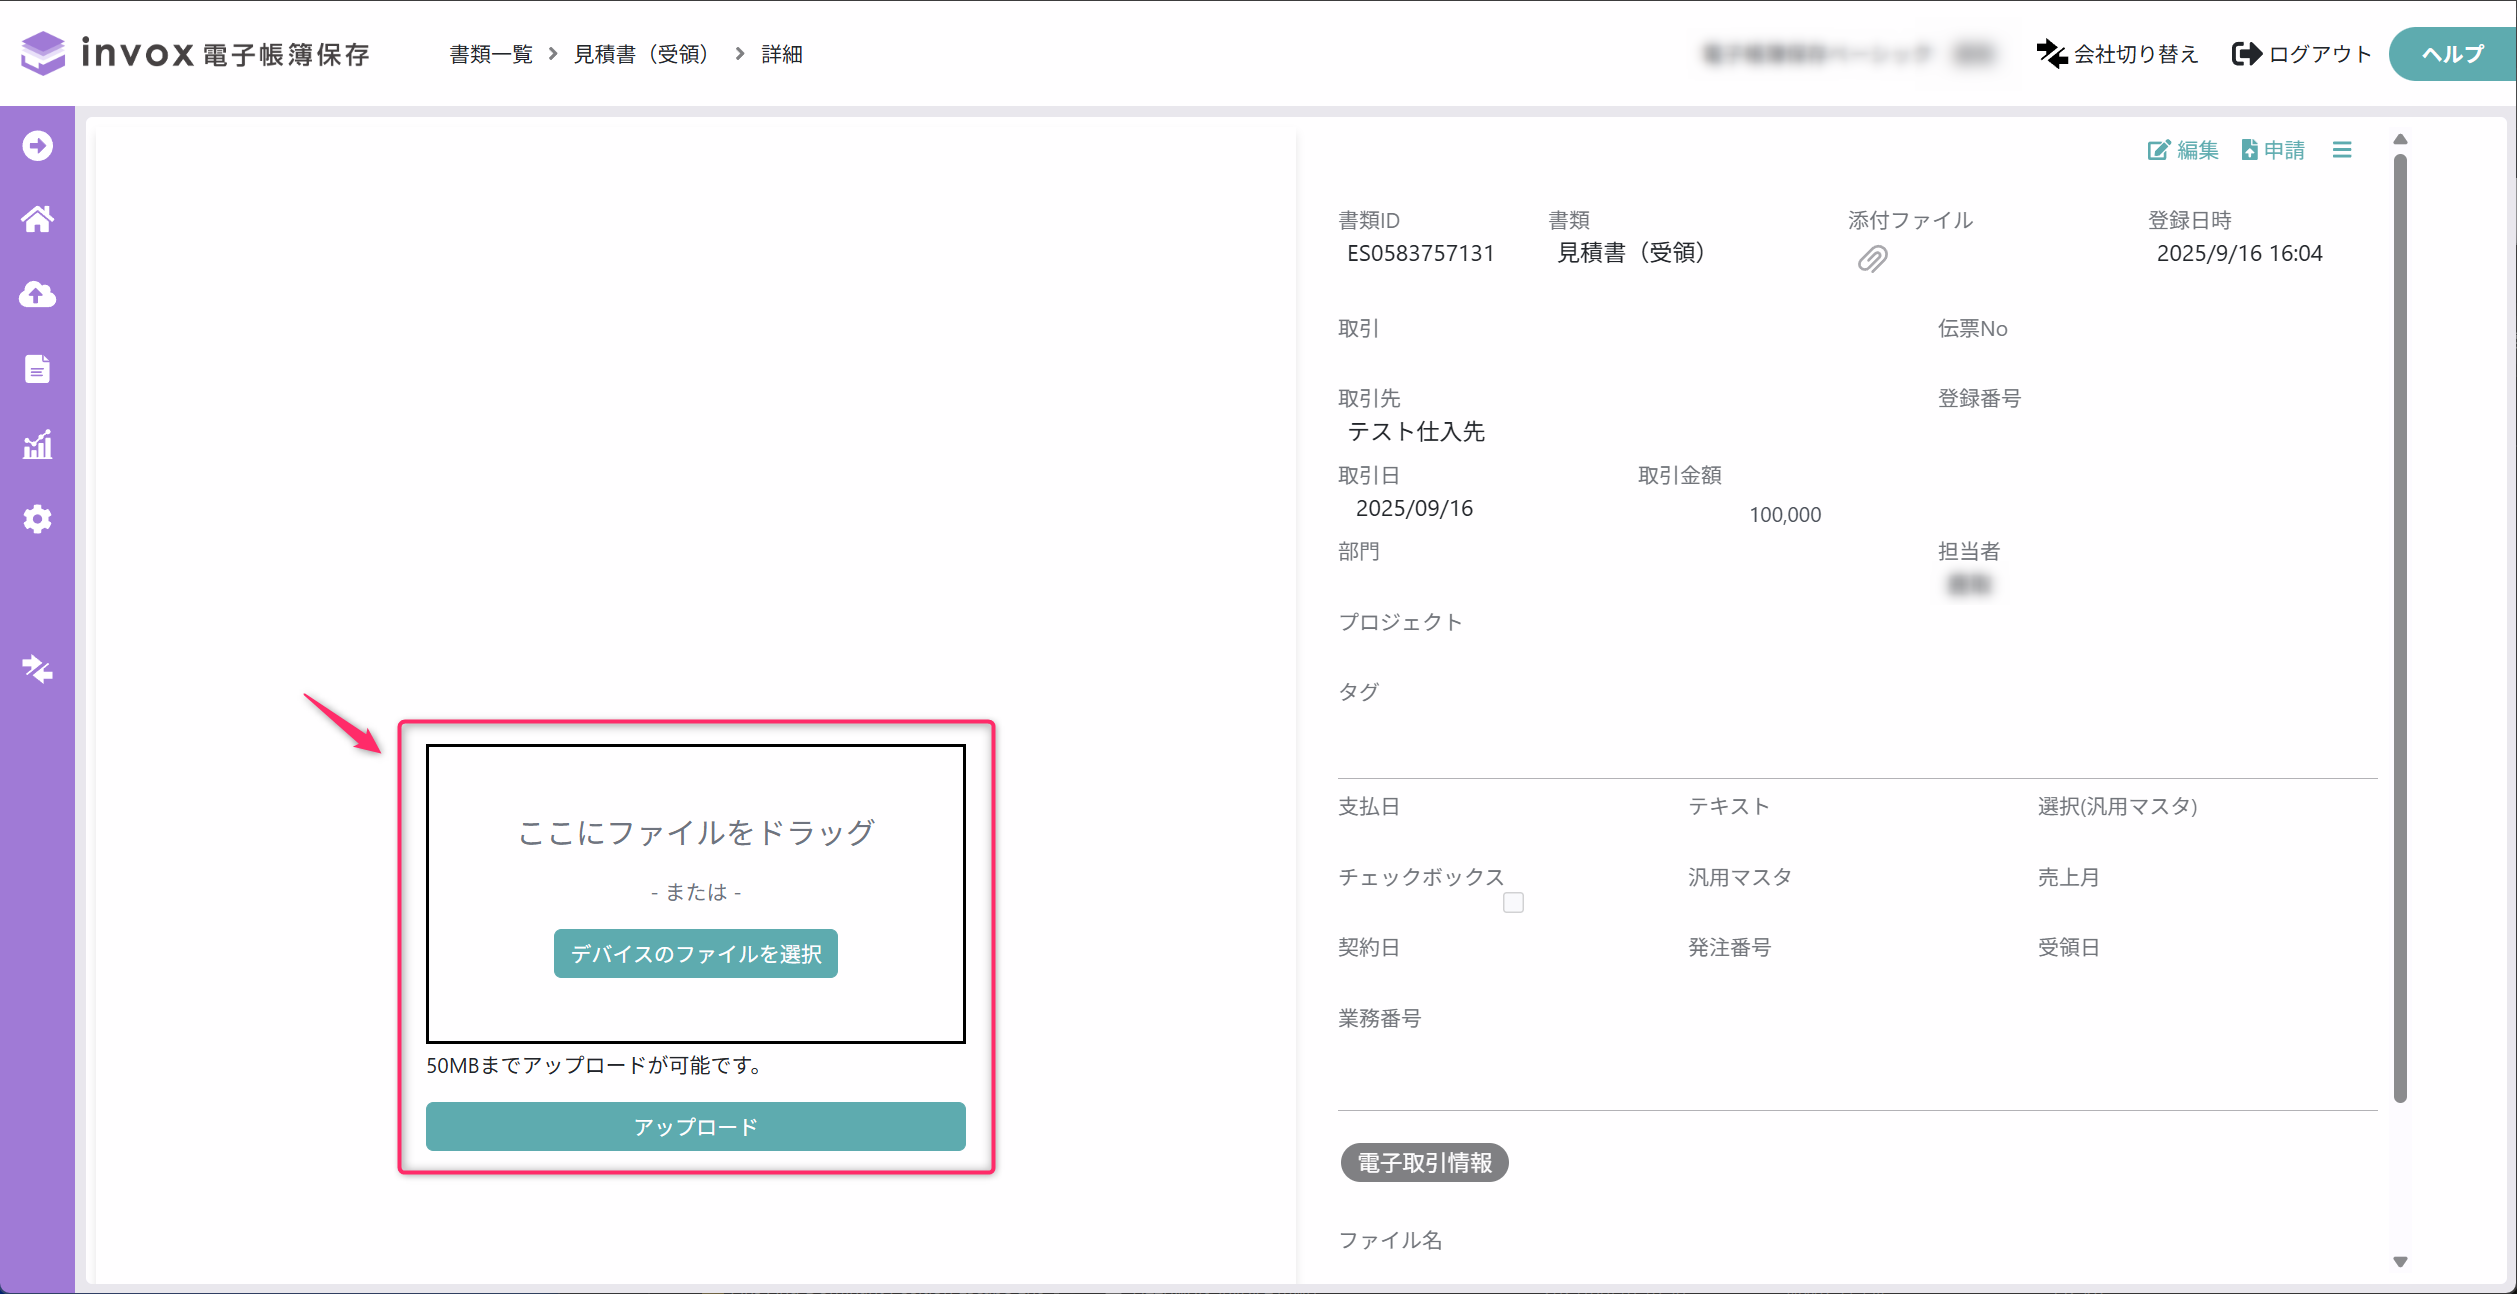The image size is (2517, 1294).
Task: Click the 部門 field label
Action: coord(1358,551)
